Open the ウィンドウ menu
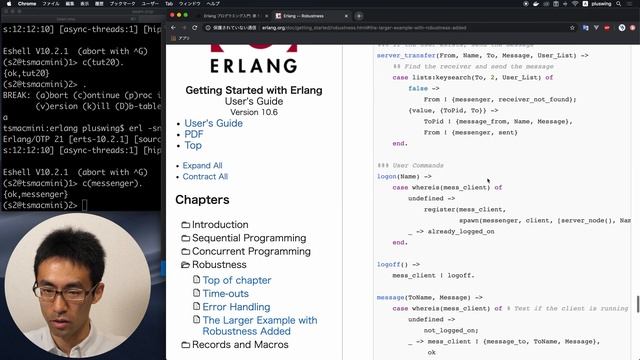The width and height of the screenshot is (640, 360). (190, 4)
